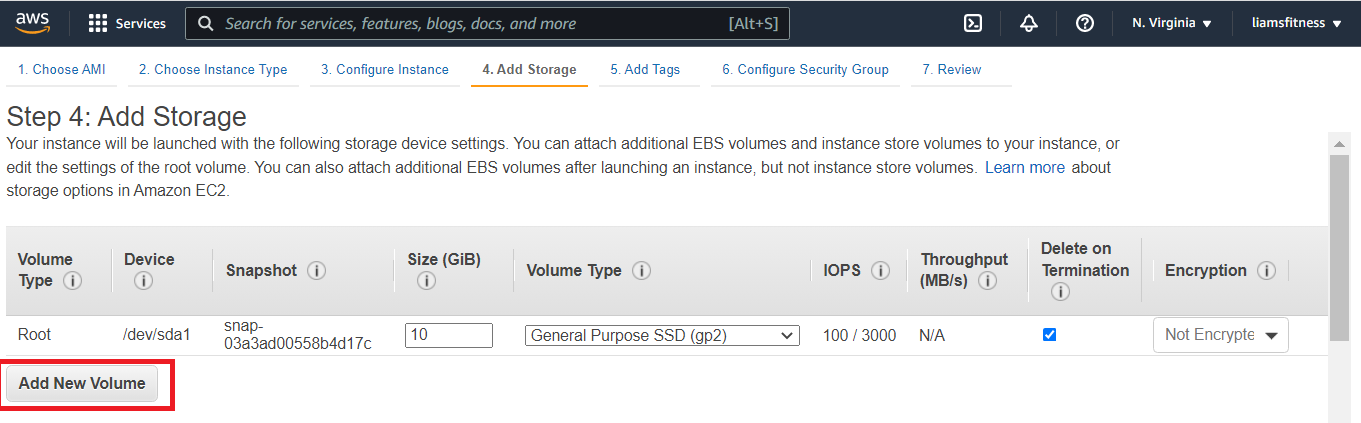
Task: Click info icon under Size (GiB)
Action: 426,281
